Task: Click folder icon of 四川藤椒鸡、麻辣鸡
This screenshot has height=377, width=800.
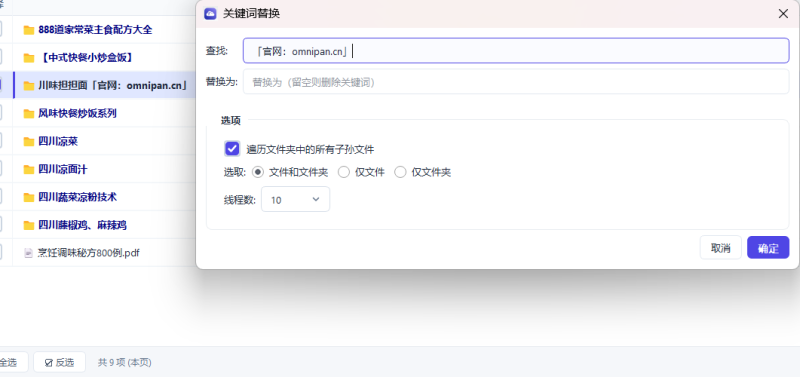Action: click(29, 225)
